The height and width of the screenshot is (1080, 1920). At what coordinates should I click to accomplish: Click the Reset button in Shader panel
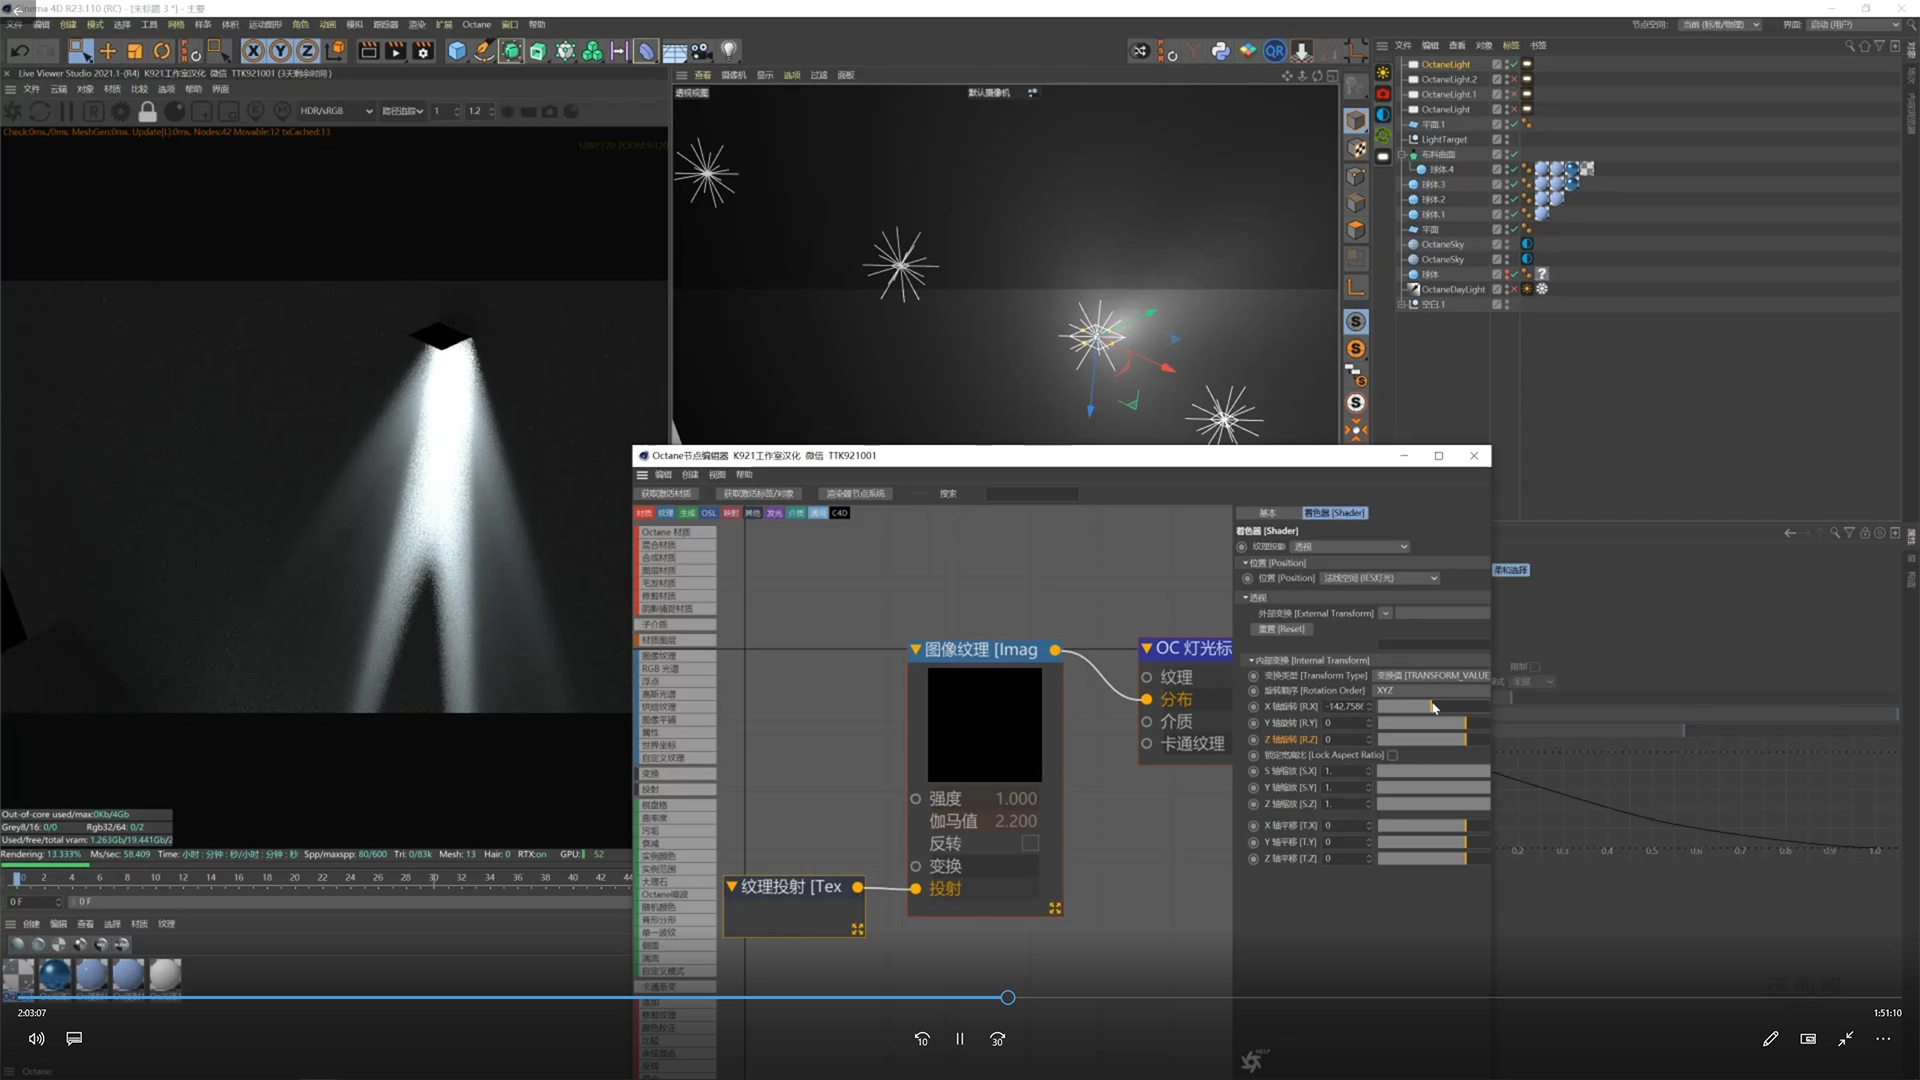pos(1281,629)
